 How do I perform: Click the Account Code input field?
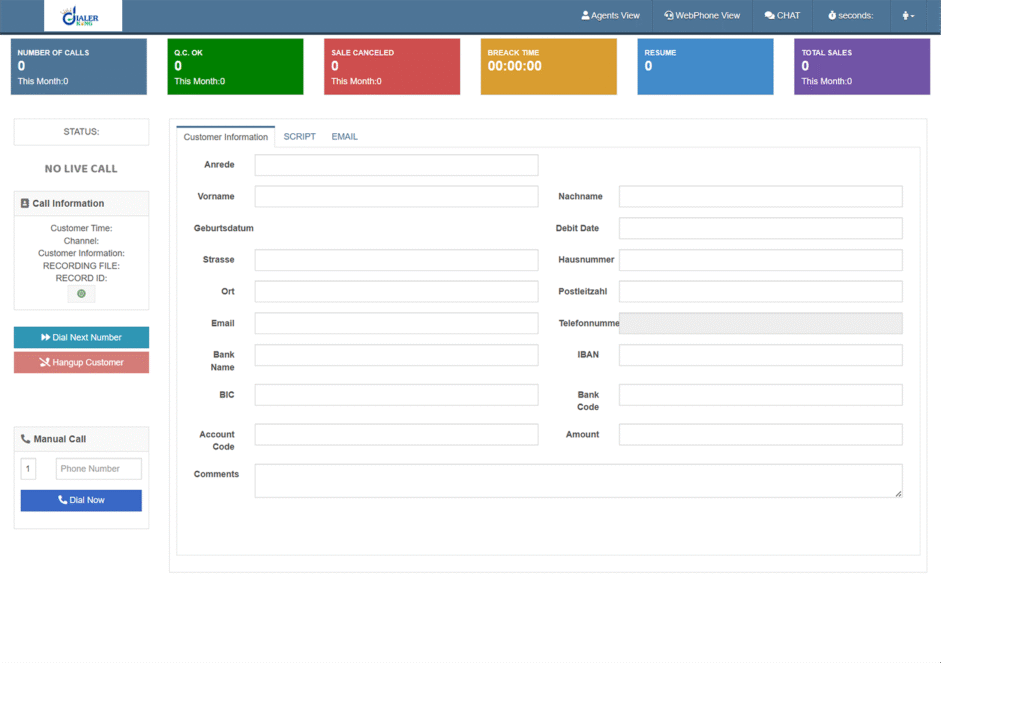pyautogui.click(x=396, y=435)
